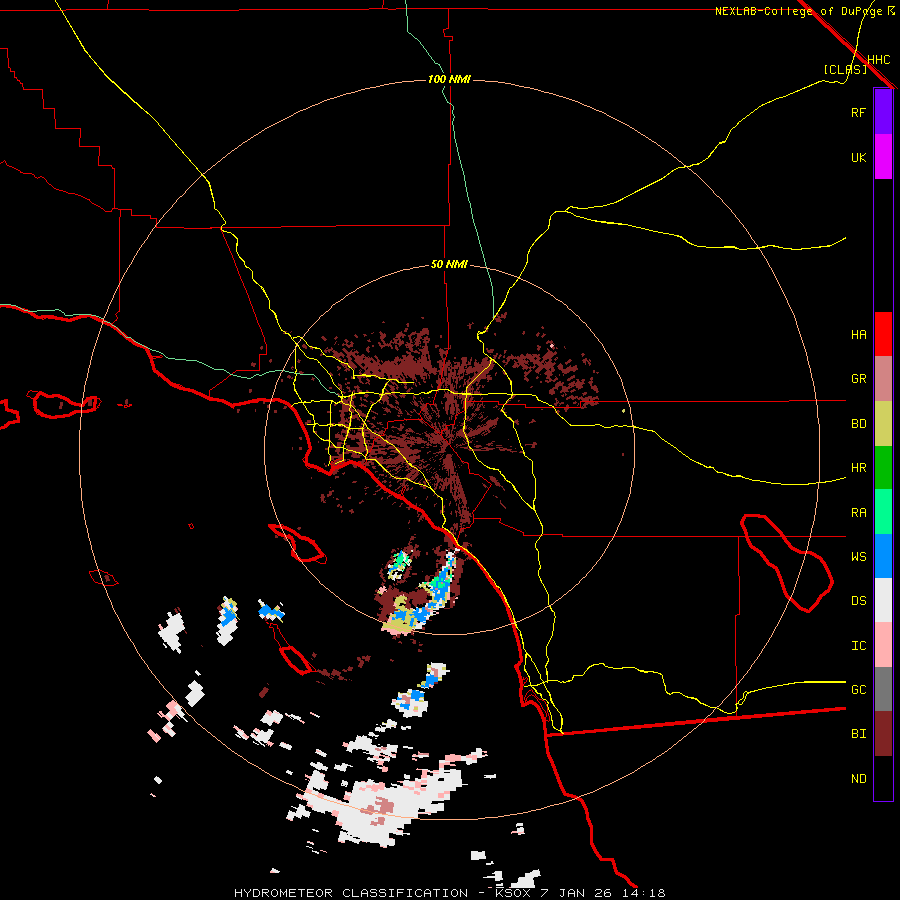The image size is (900, 900).
Task: Select the GR graupel color swatch
Action: pos(883,379)
